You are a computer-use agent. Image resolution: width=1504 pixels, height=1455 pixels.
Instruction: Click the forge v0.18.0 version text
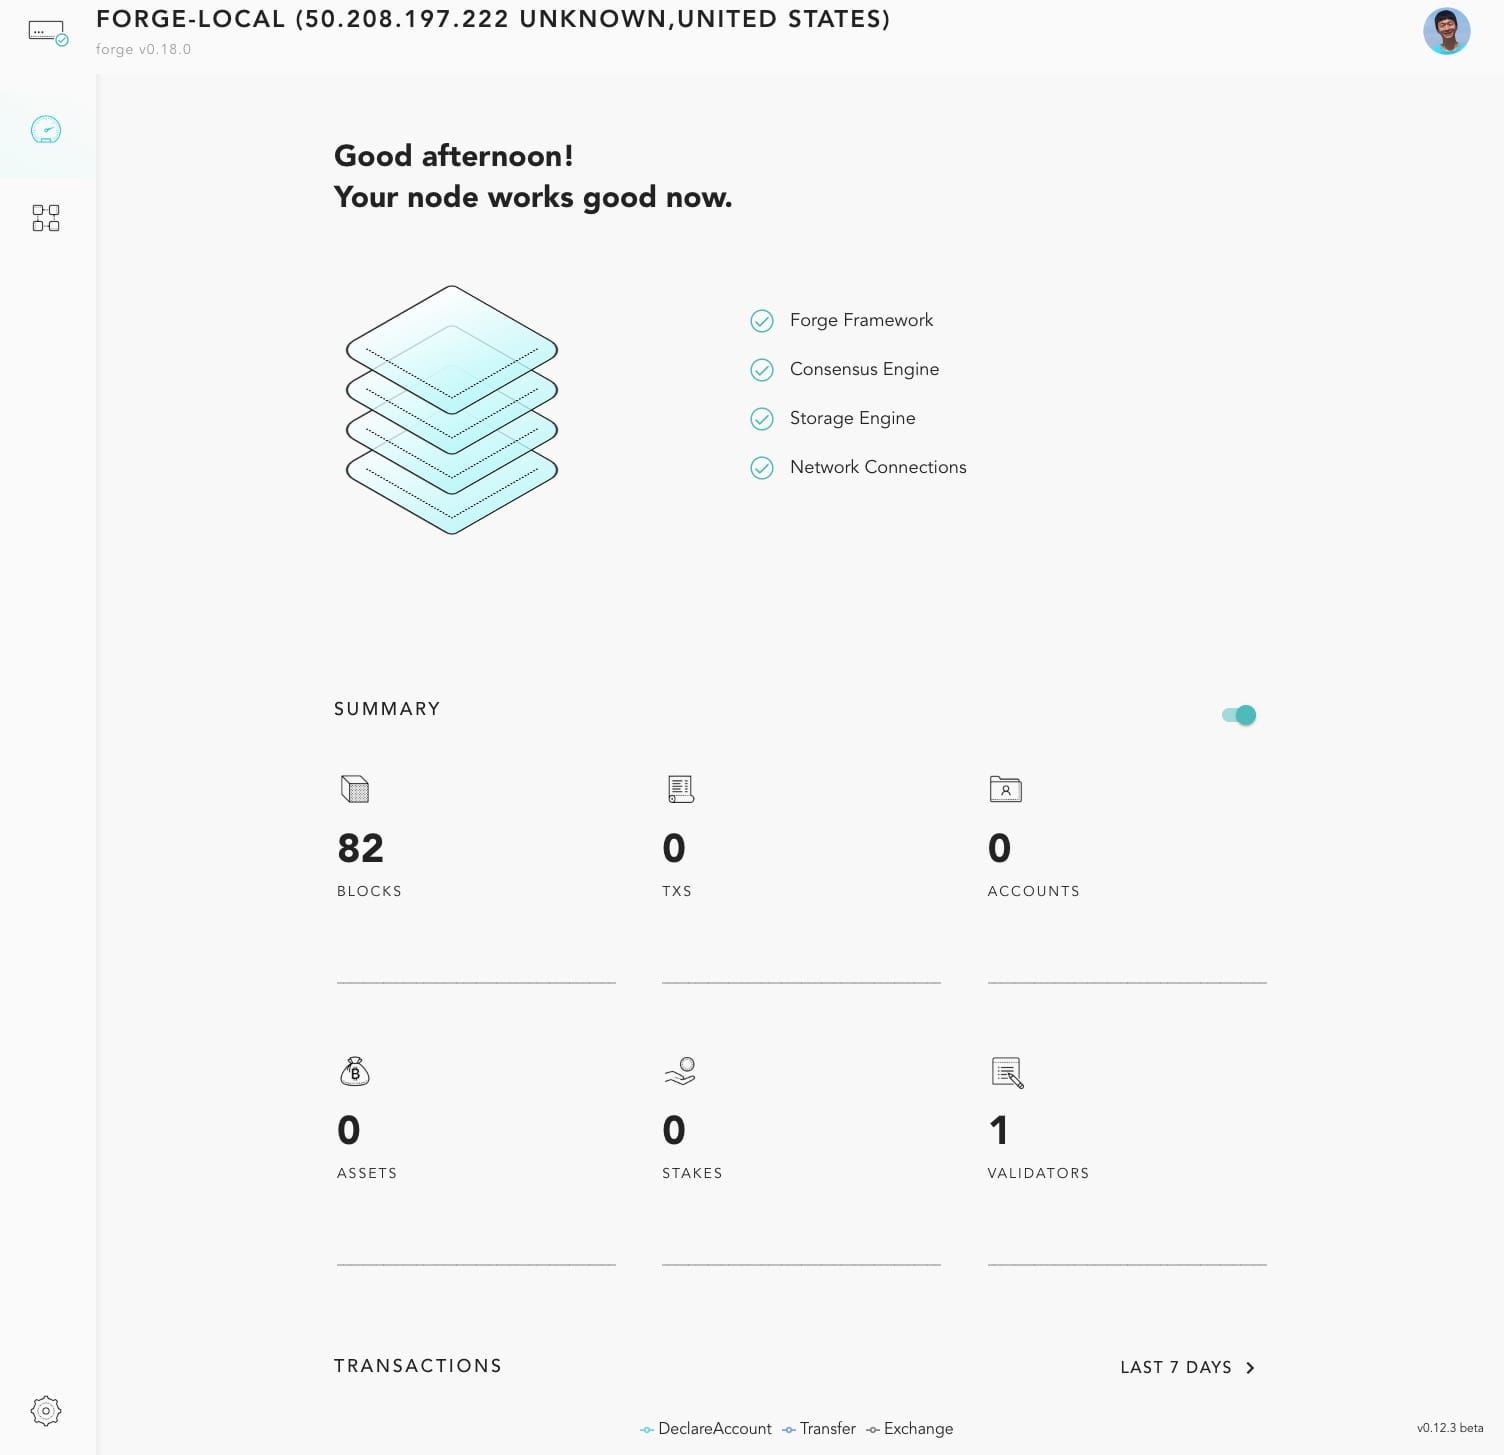click(x=143, y=49)
